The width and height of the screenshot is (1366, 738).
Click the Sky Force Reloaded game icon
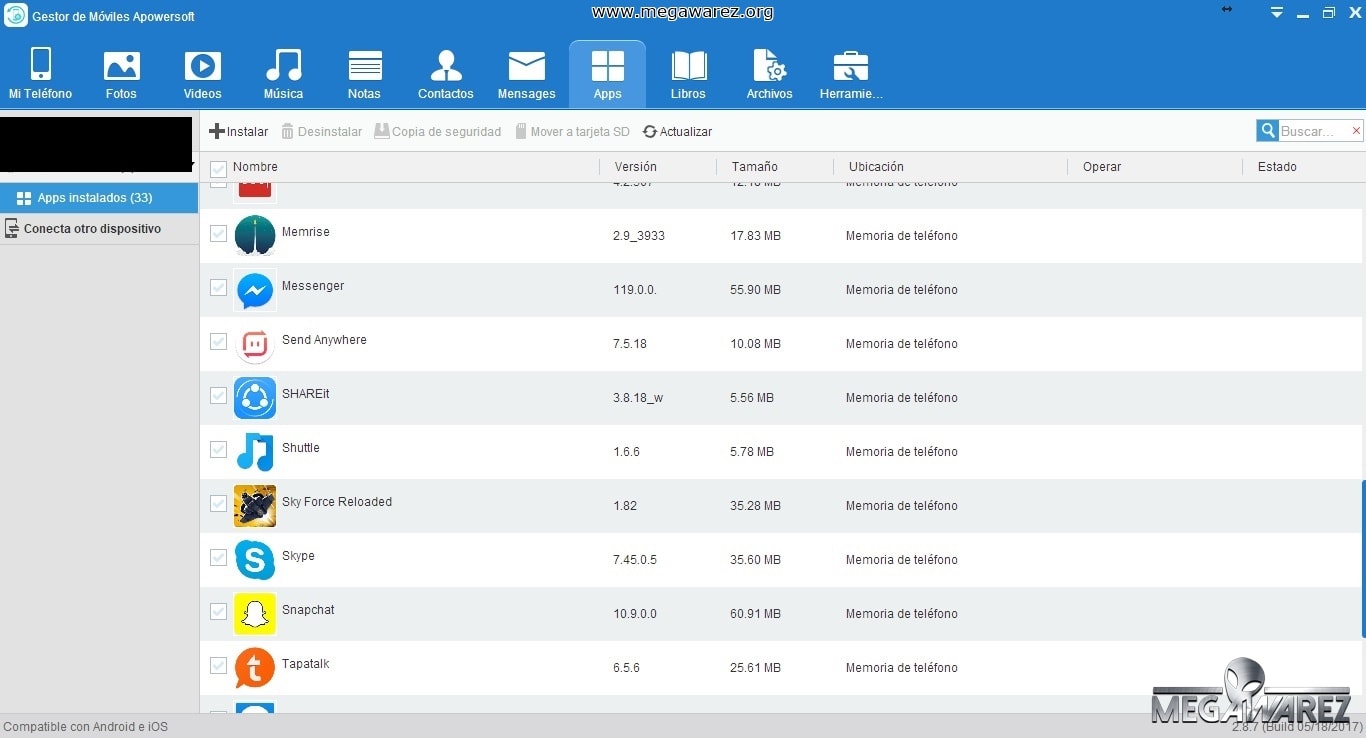(x=255, y=506)
